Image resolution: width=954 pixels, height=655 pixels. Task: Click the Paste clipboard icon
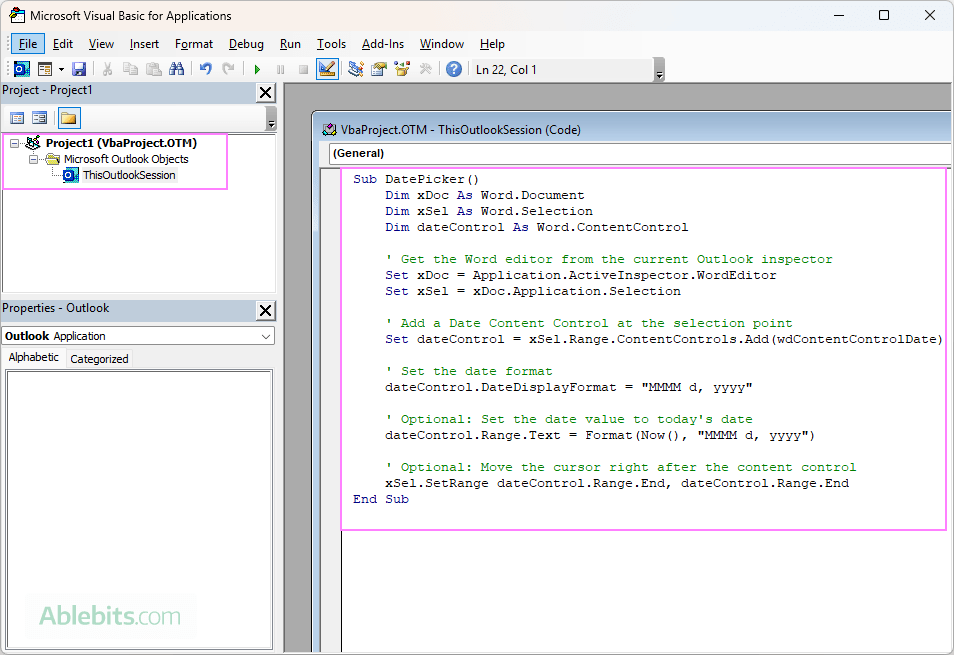point(153,69)
